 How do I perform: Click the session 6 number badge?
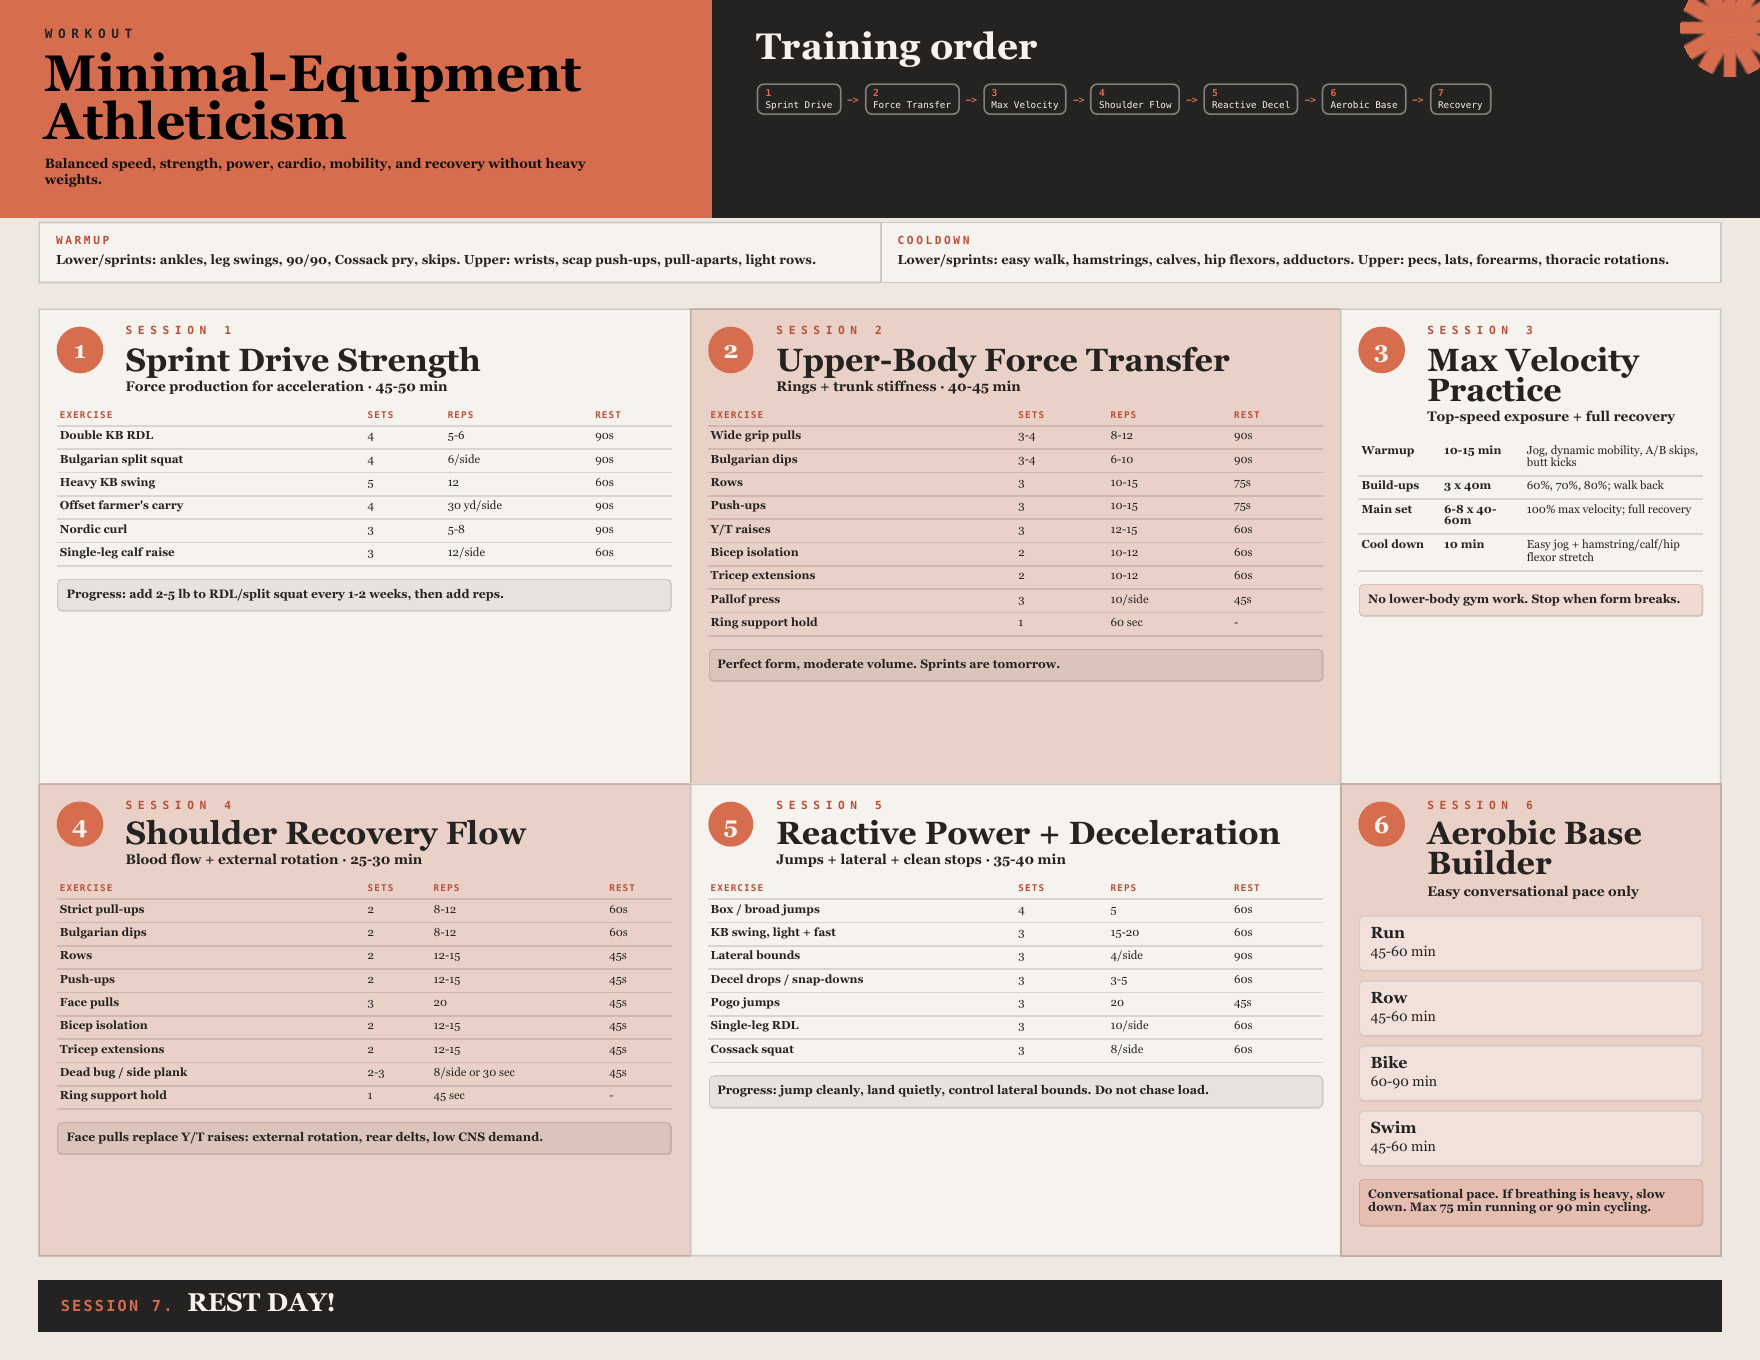(1381, 826)
